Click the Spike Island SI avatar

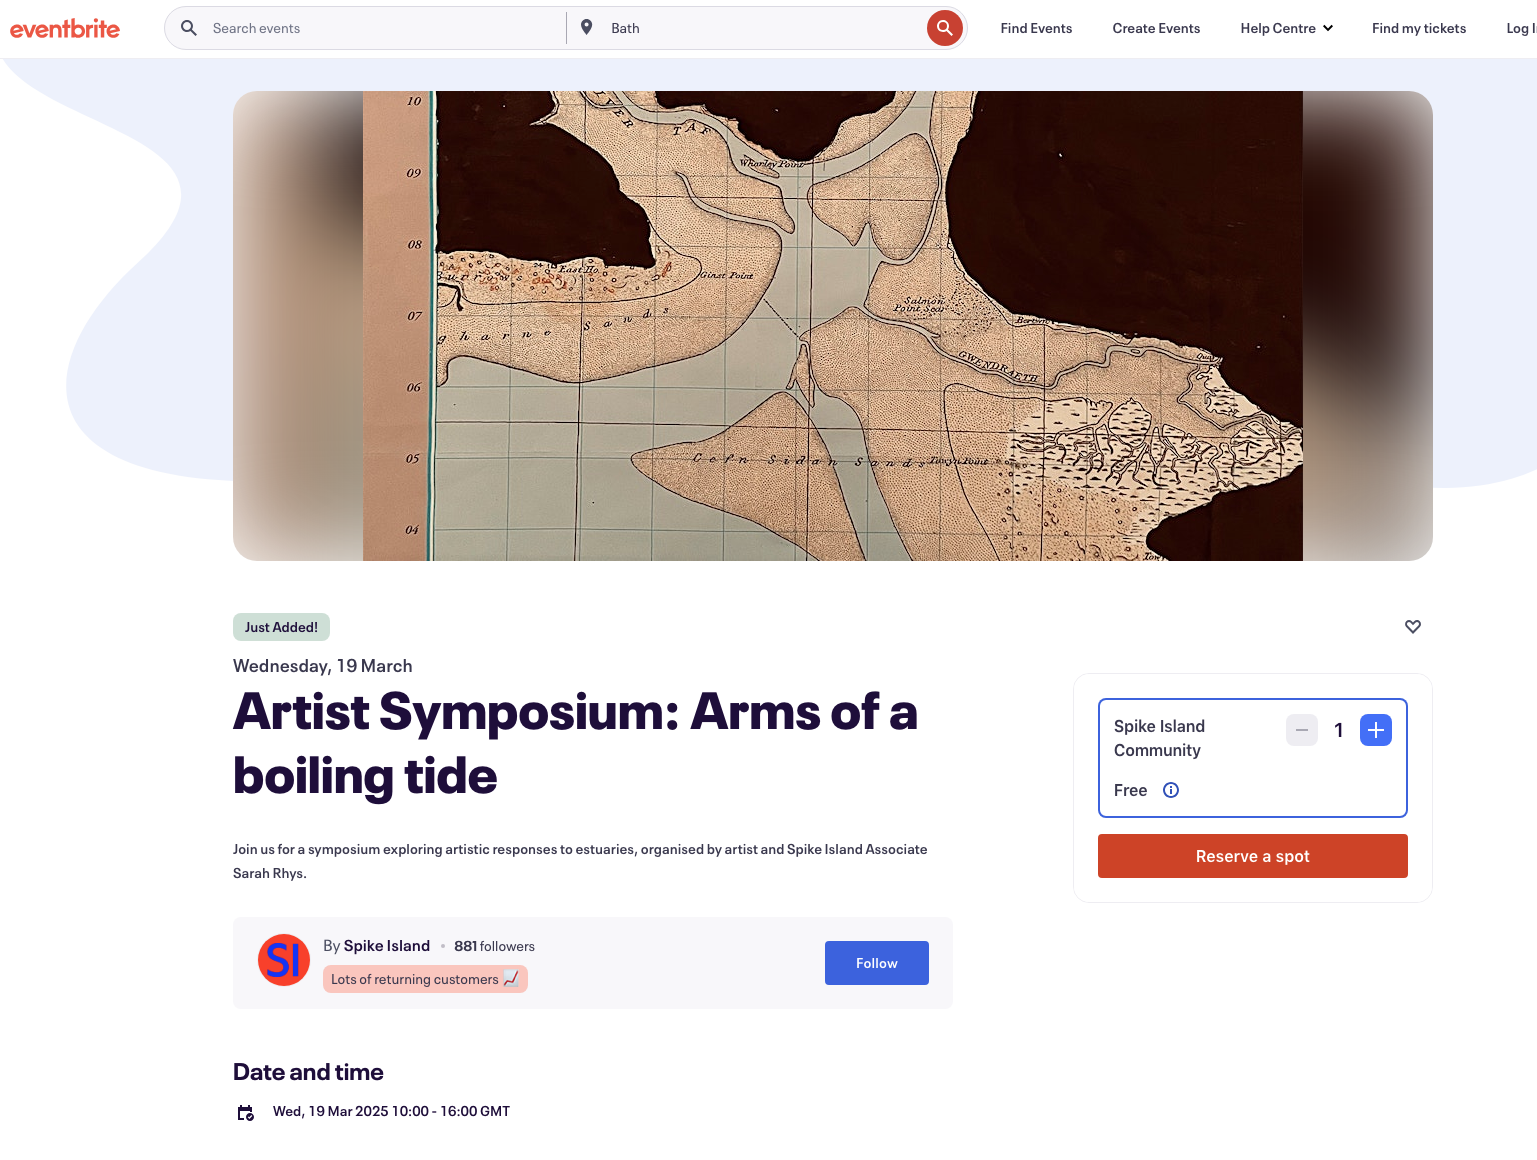pyautogui.click(x=284, y=961)
